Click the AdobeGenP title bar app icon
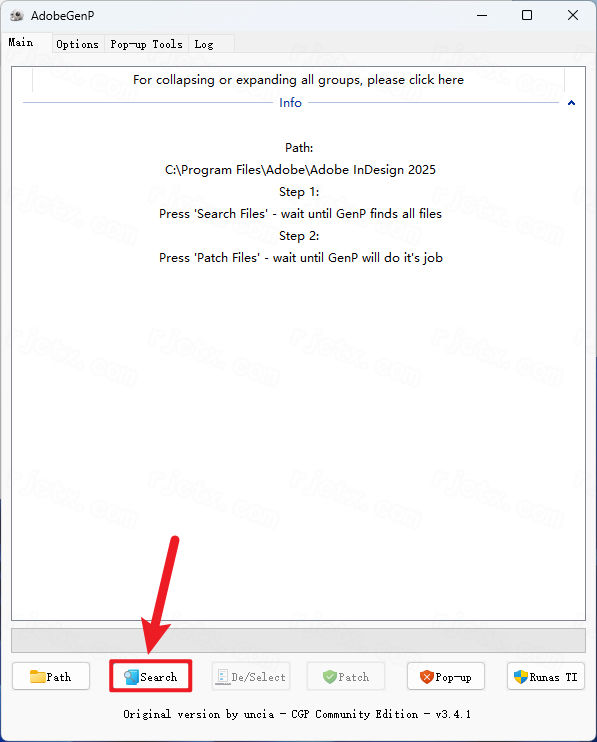This screenshot has width=597, height=742. coord(17,16)
